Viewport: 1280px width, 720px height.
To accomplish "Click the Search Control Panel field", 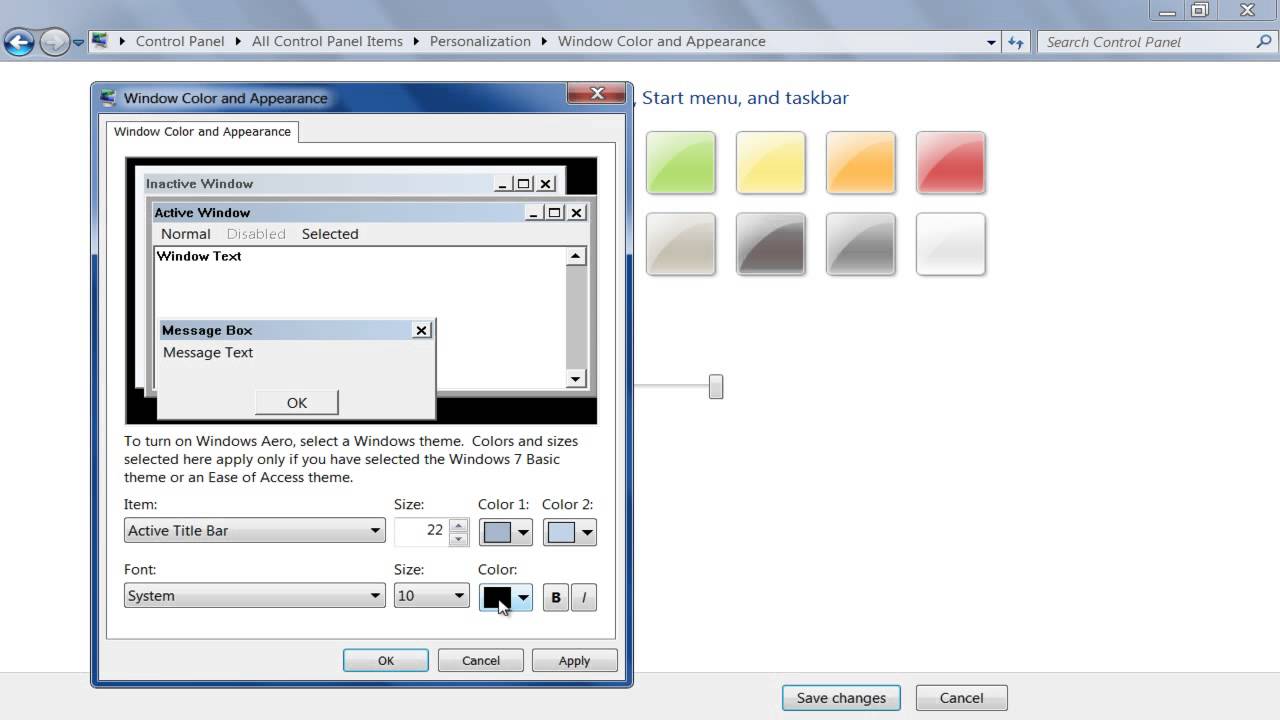I will [1145, 42].
